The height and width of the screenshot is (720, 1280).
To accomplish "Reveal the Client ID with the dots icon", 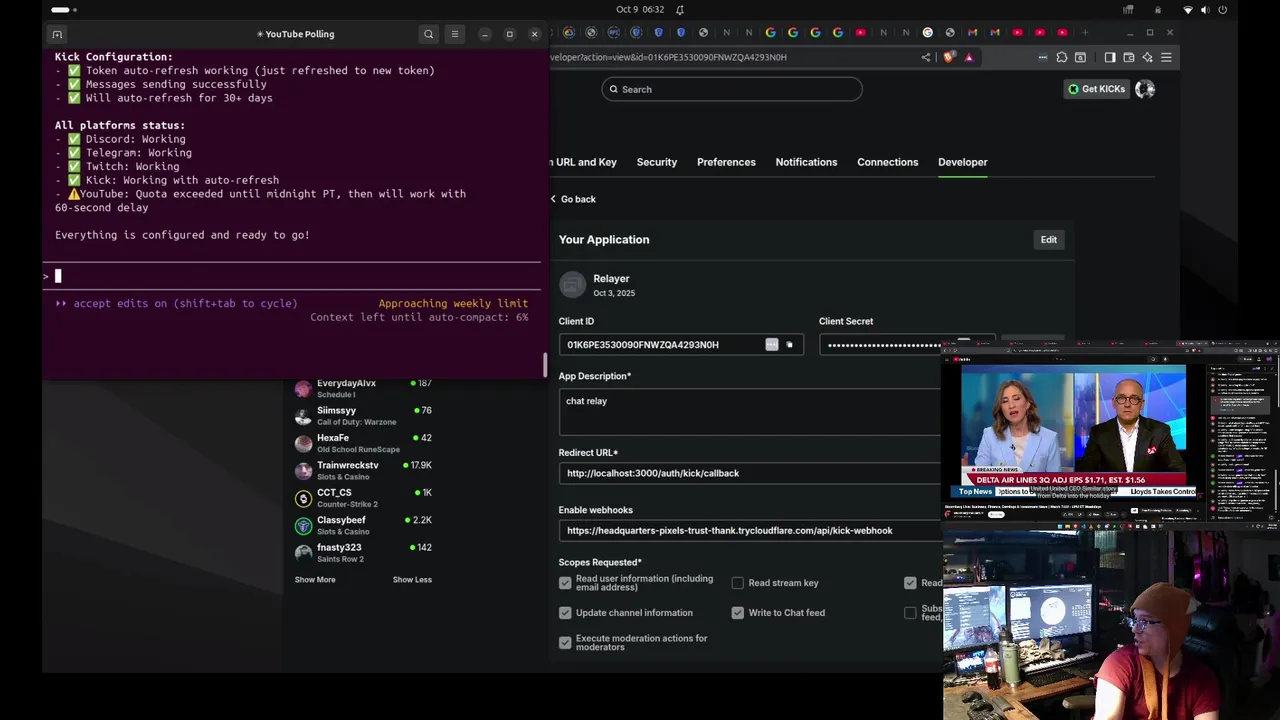I will click(772, 345).
